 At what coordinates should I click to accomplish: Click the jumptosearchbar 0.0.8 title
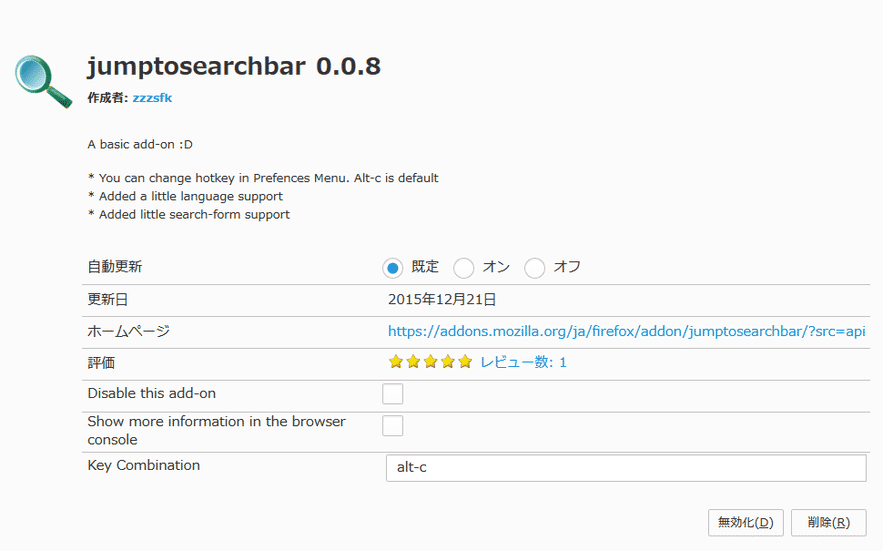(234, 66)
